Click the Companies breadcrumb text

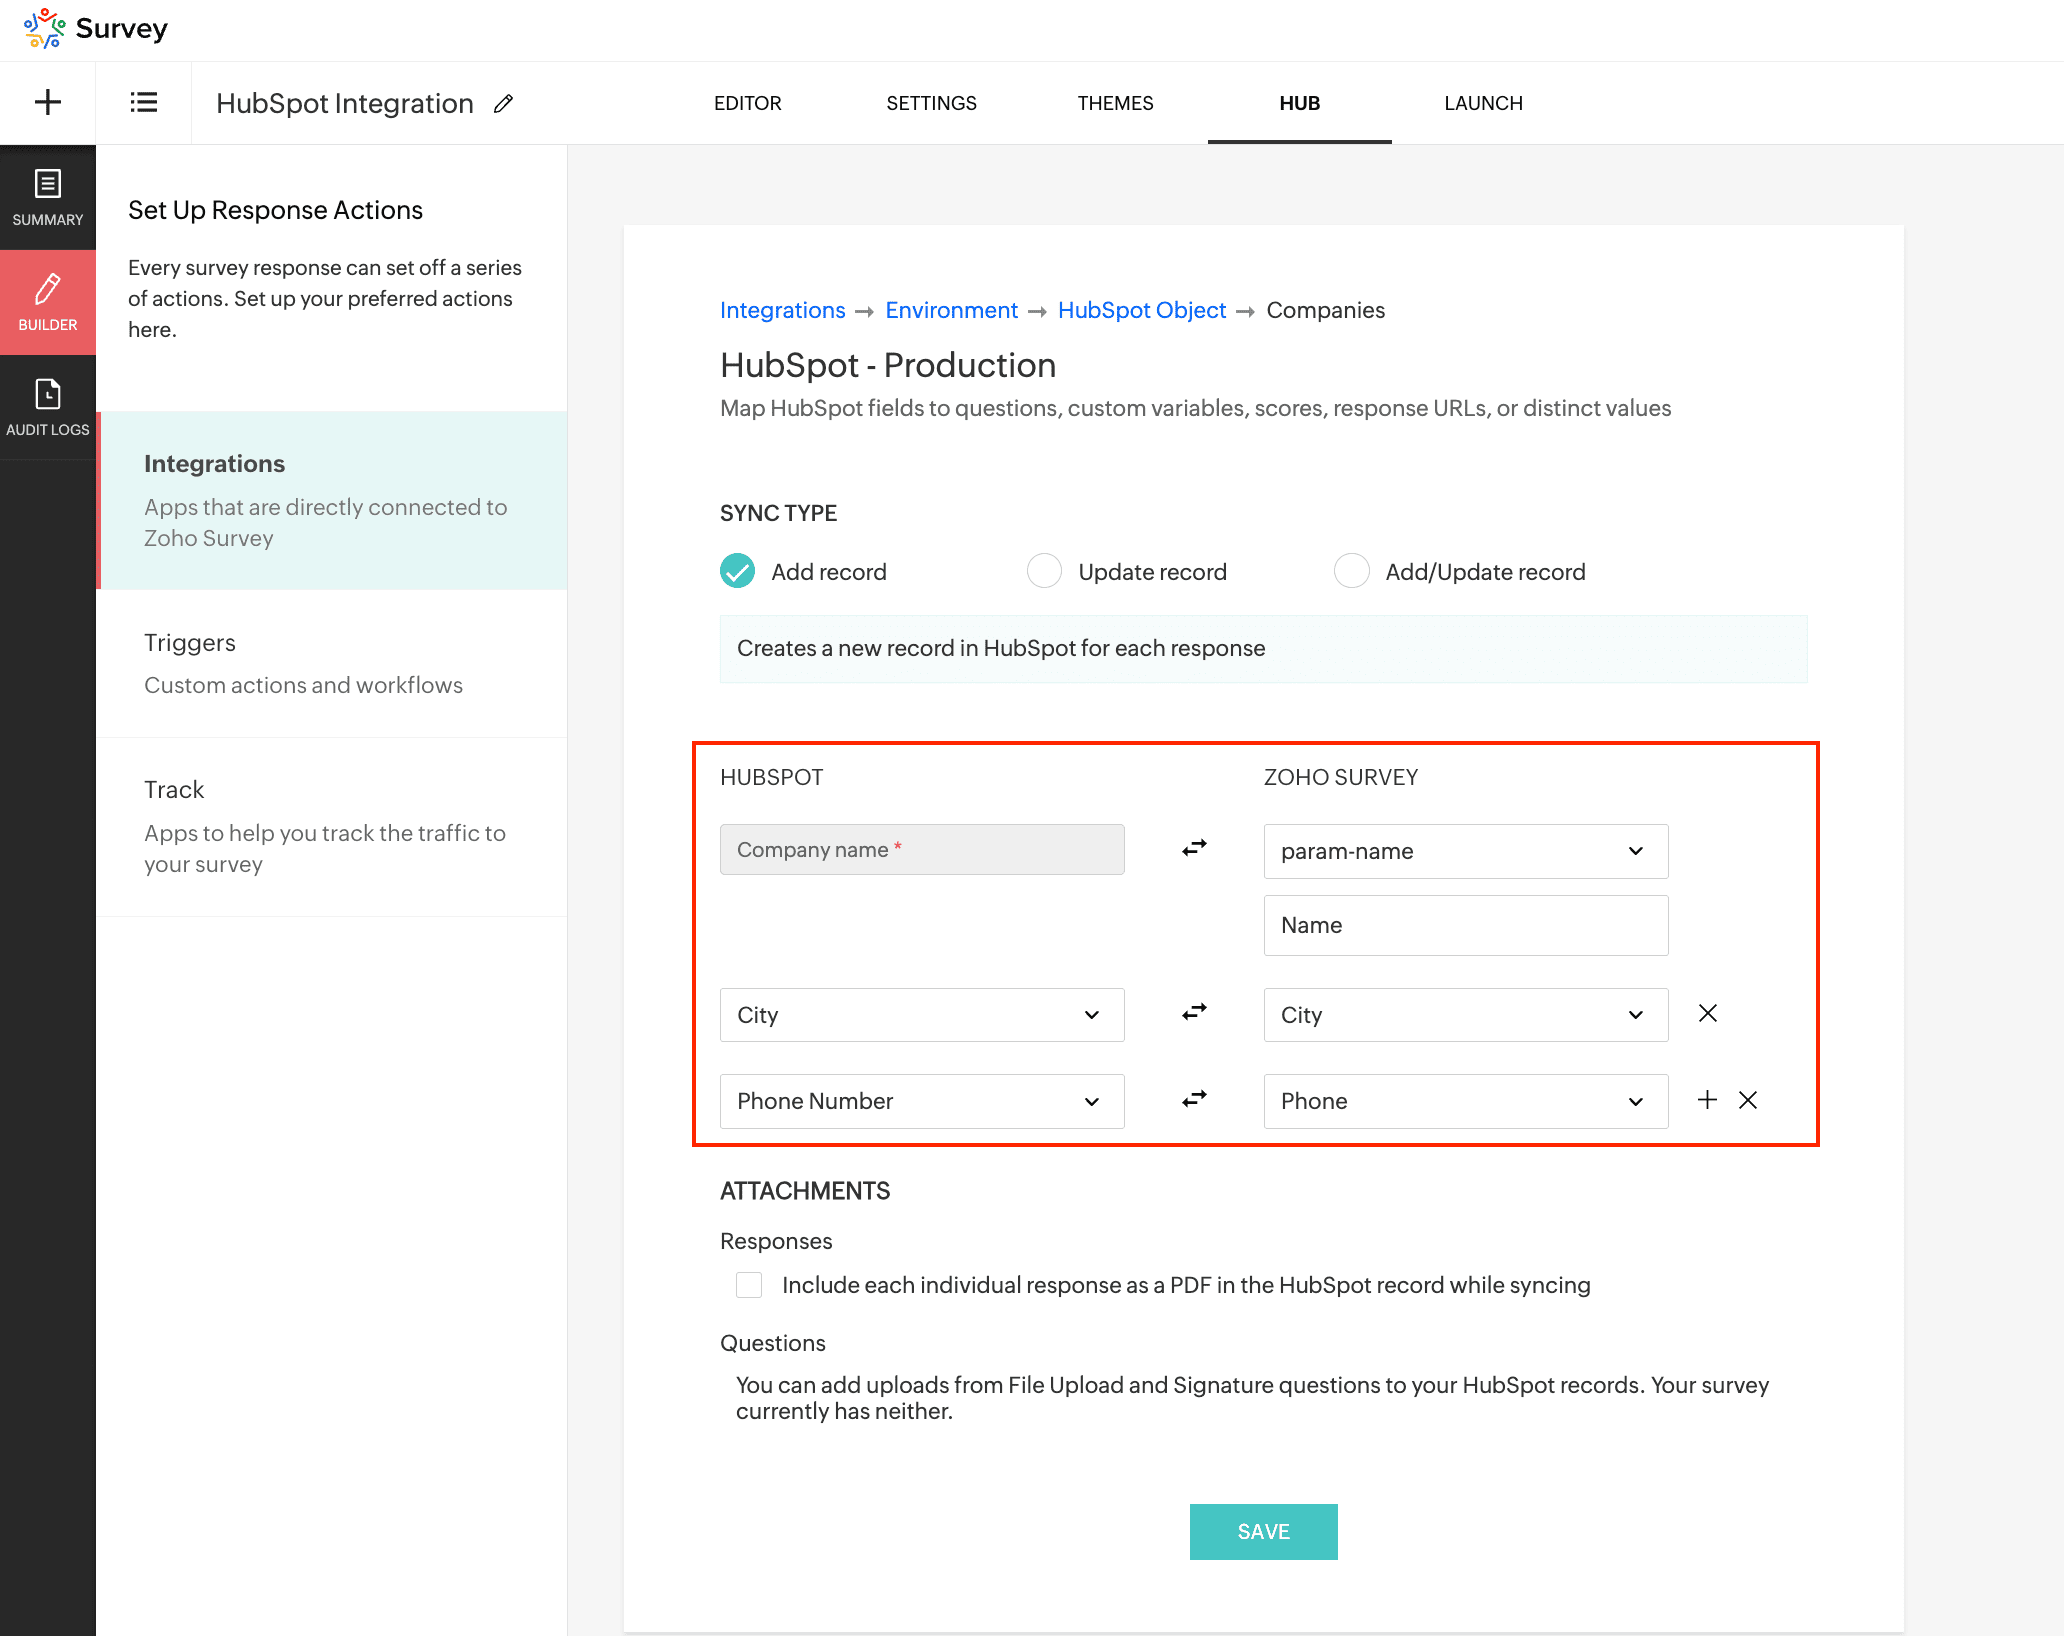click(x=1326, y=310)
